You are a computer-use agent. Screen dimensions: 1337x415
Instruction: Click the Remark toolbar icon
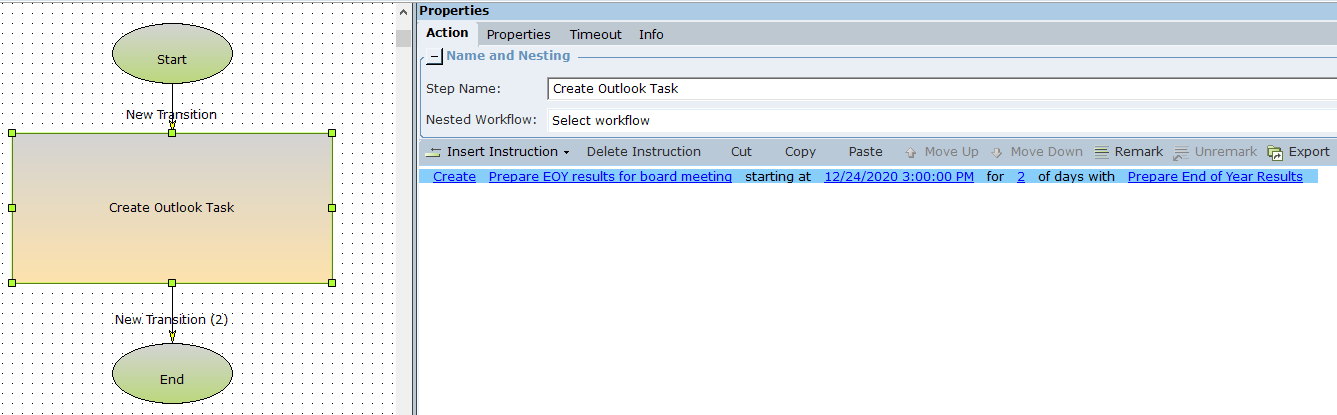click(1102, 152)
